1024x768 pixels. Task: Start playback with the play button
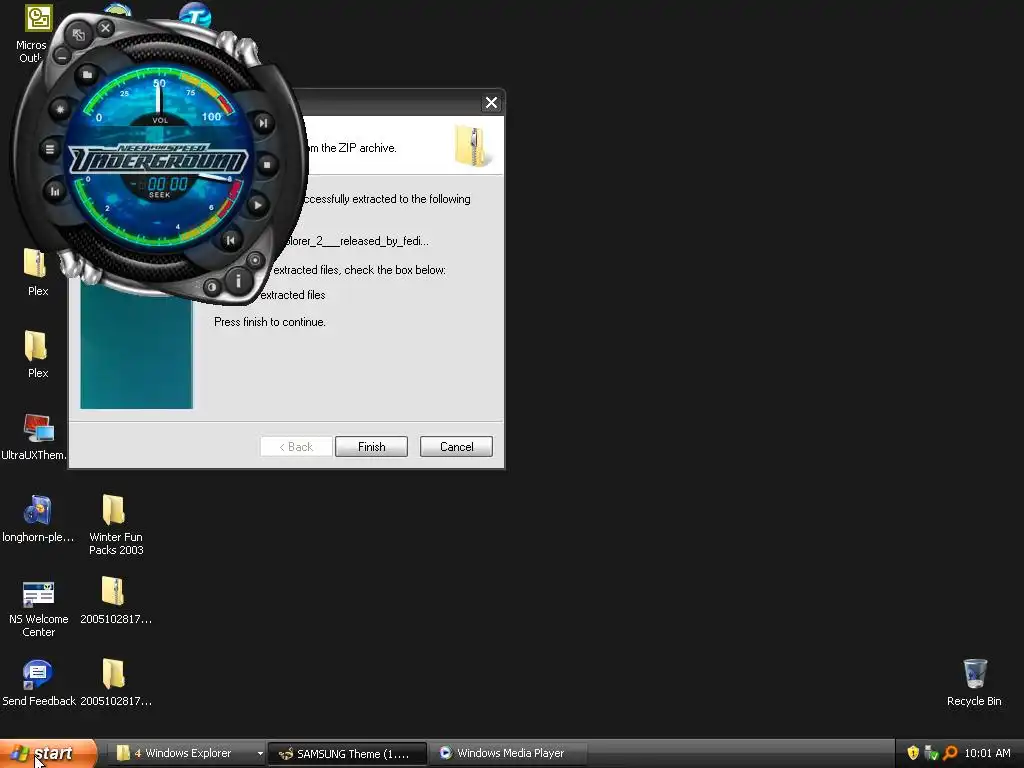coord(257,205)
